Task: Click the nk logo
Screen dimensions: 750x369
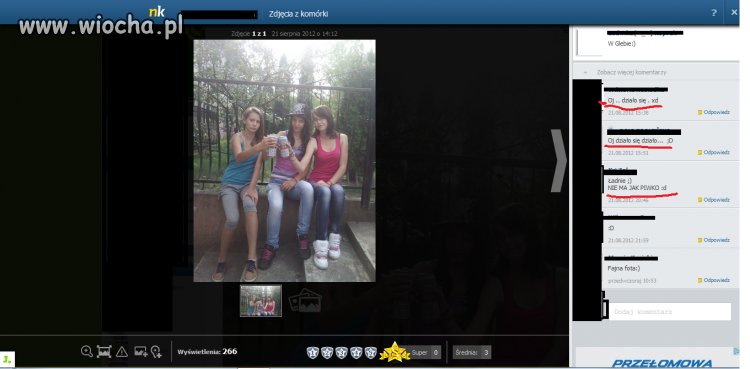Action: click(156, 11)
